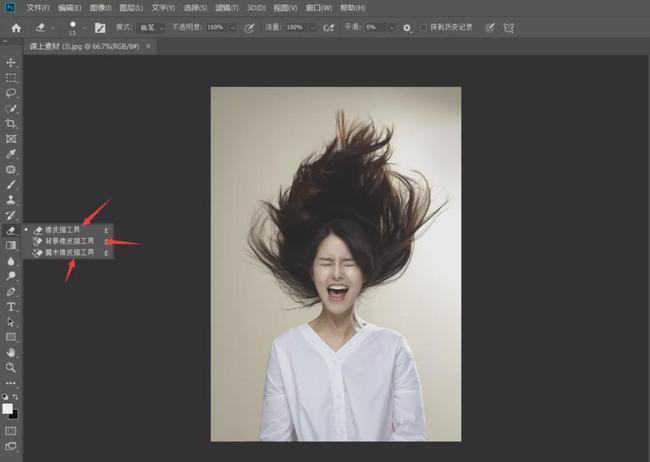Choose 魔术橡皮擦工具 from the flyout
650x462 pixels.
pyautogui.click(x=68, y=252)
